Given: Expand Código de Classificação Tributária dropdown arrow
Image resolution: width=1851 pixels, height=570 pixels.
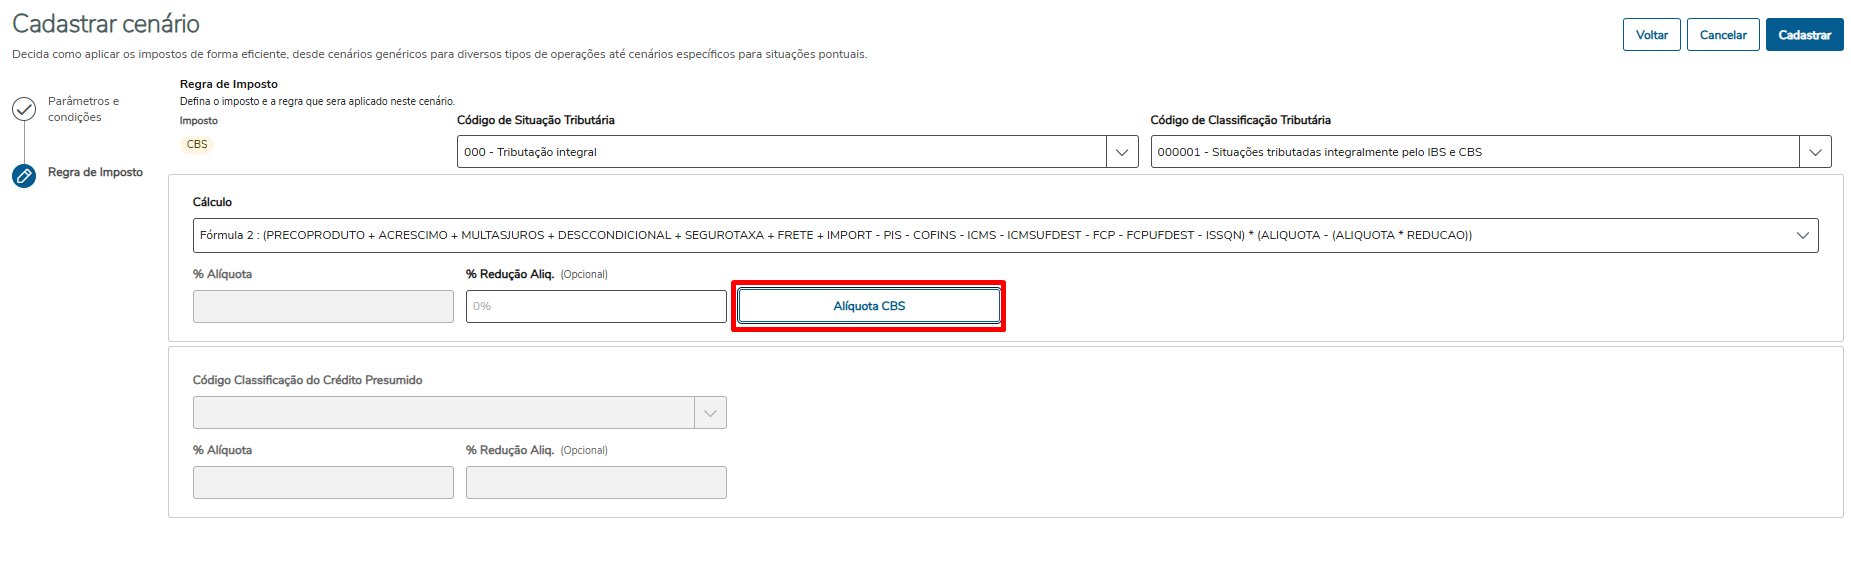Looking at the screenshot, I should click(x=1815, y=152).
